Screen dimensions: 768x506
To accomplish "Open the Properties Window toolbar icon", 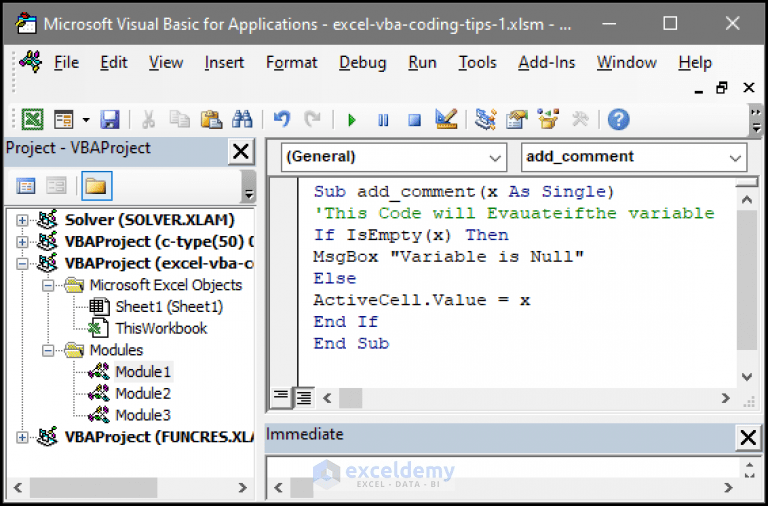I will coord(516,119).
